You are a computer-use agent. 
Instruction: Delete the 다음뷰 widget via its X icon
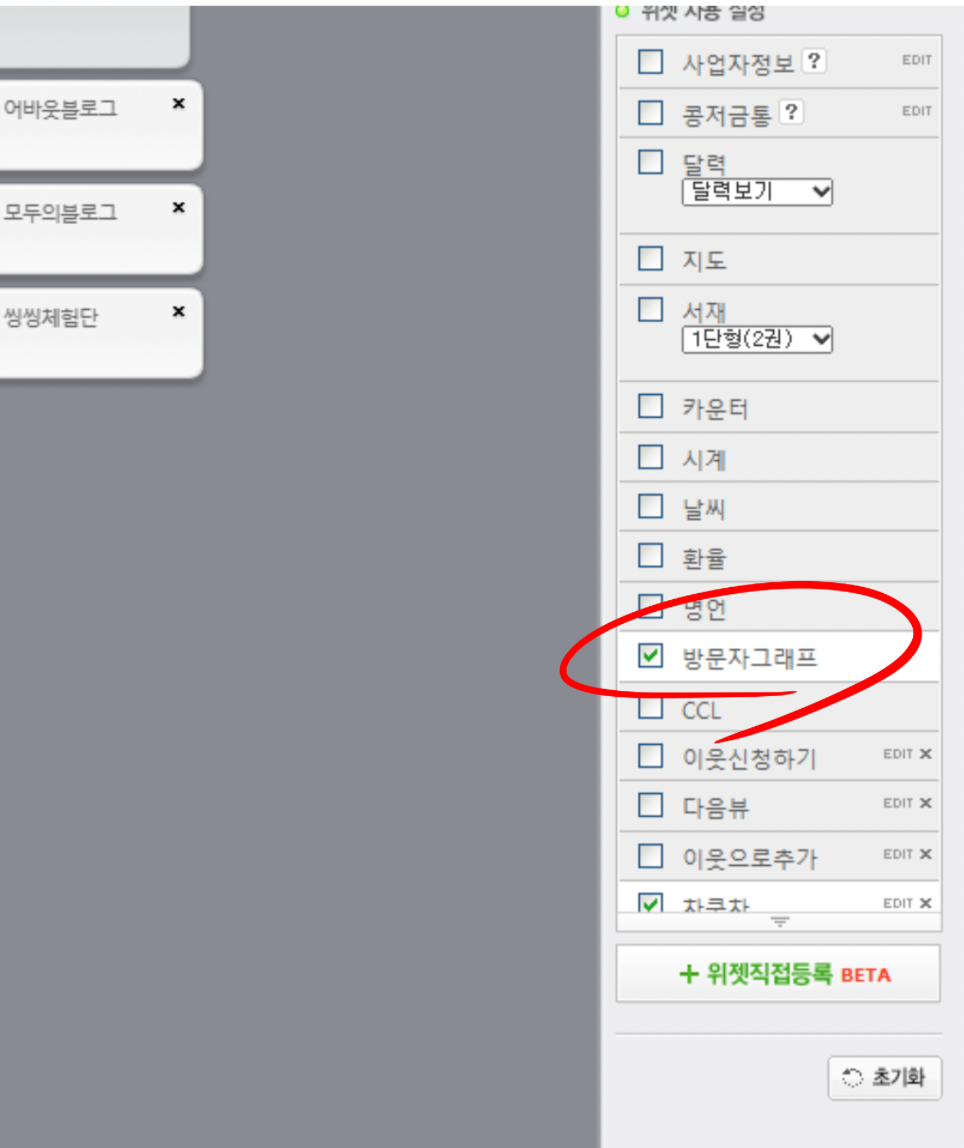click(x=926, y=803)
